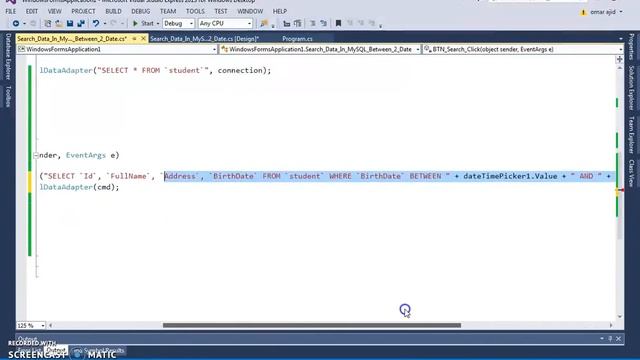Open the WINDOW menu

250,11
